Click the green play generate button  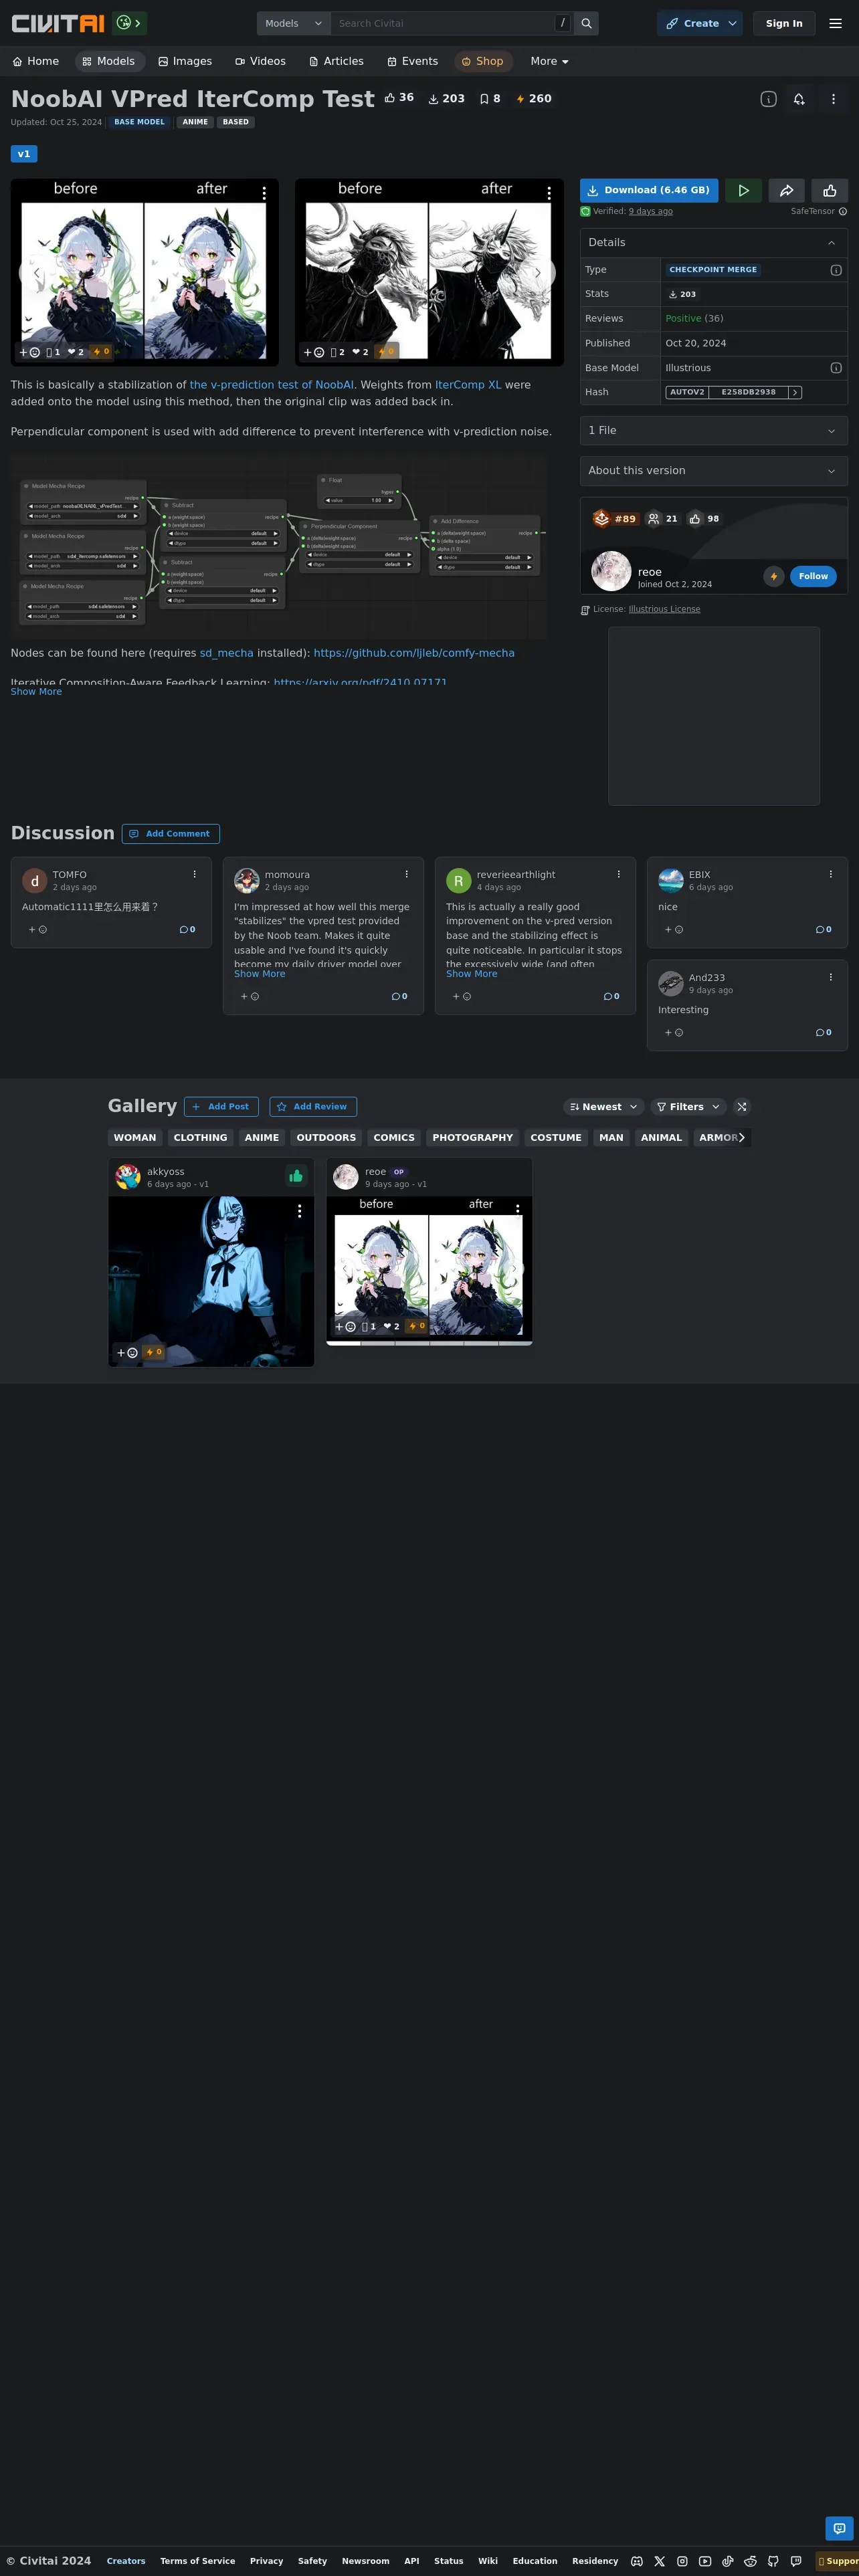(743, 190)
